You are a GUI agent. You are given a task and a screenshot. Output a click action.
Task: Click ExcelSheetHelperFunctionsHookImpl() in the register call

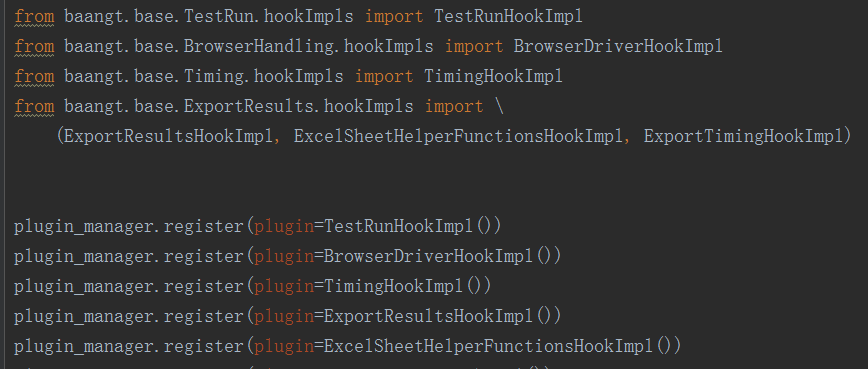point(503,346)
